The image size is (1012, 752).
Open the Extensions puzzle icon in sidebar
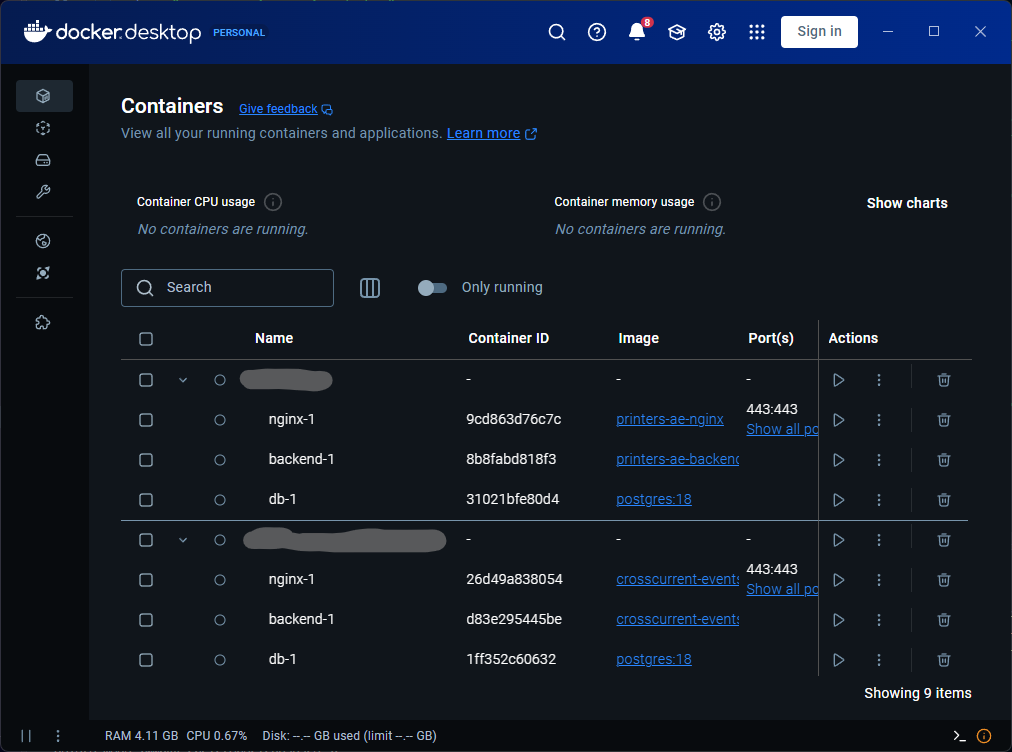[x=43, y=322]
